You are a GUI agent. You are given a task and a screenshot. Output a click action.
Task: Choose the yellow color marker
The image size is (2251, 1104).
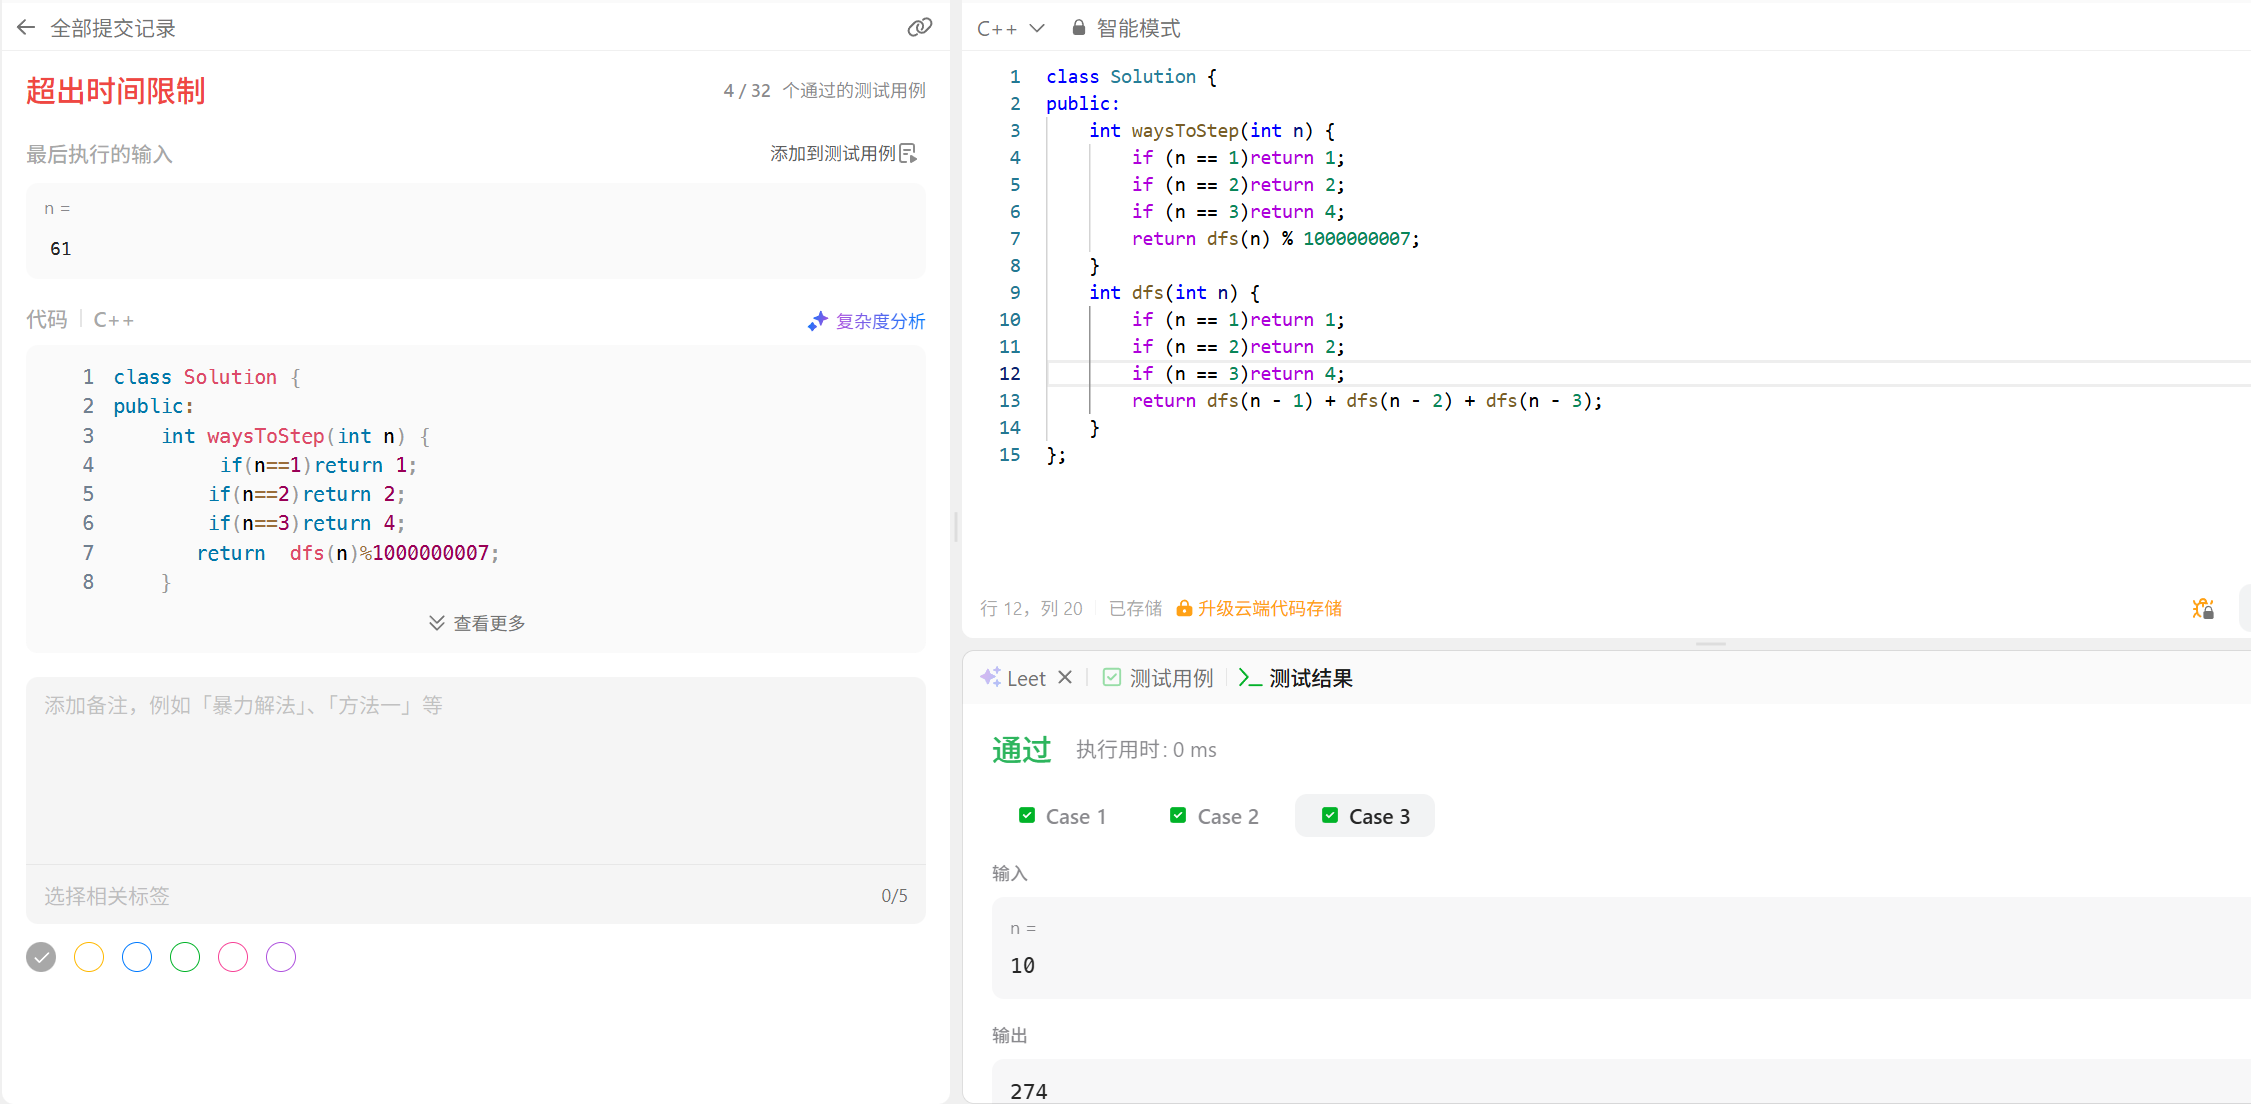[x=89, y=957]
